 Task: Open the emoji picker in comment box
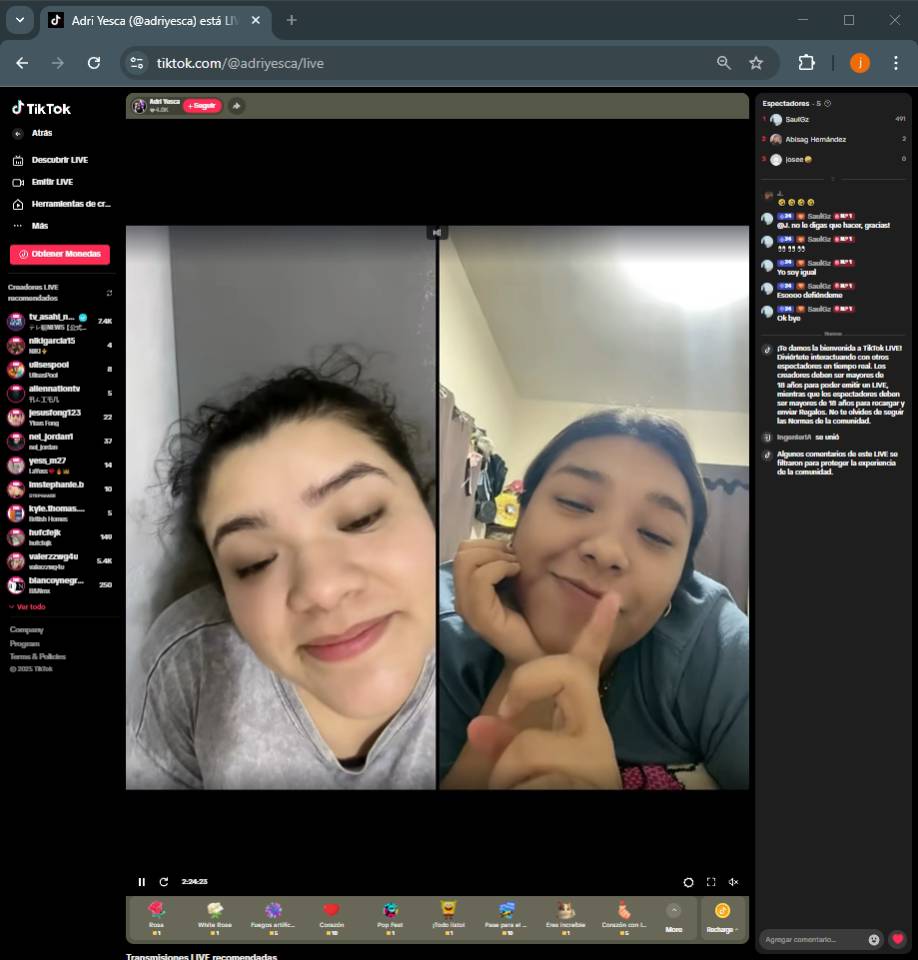tap(874, 939)
